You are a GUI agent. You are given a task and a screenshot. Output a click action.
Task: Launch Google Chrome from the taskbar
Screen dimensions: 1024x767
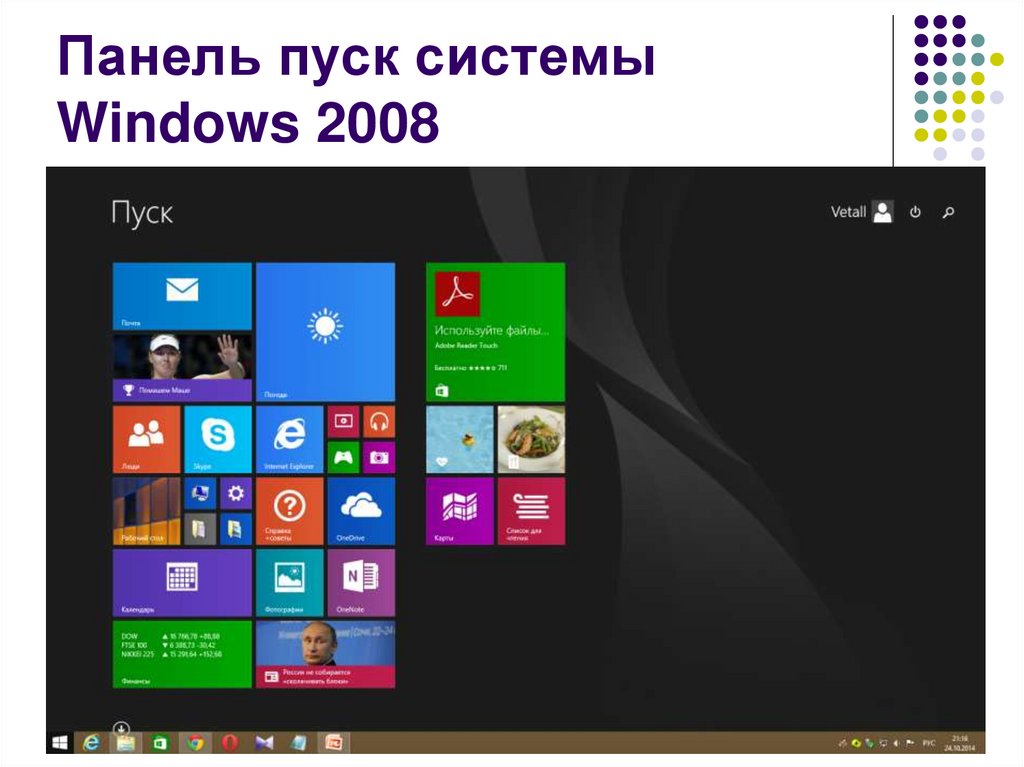[x=195, y=743]
